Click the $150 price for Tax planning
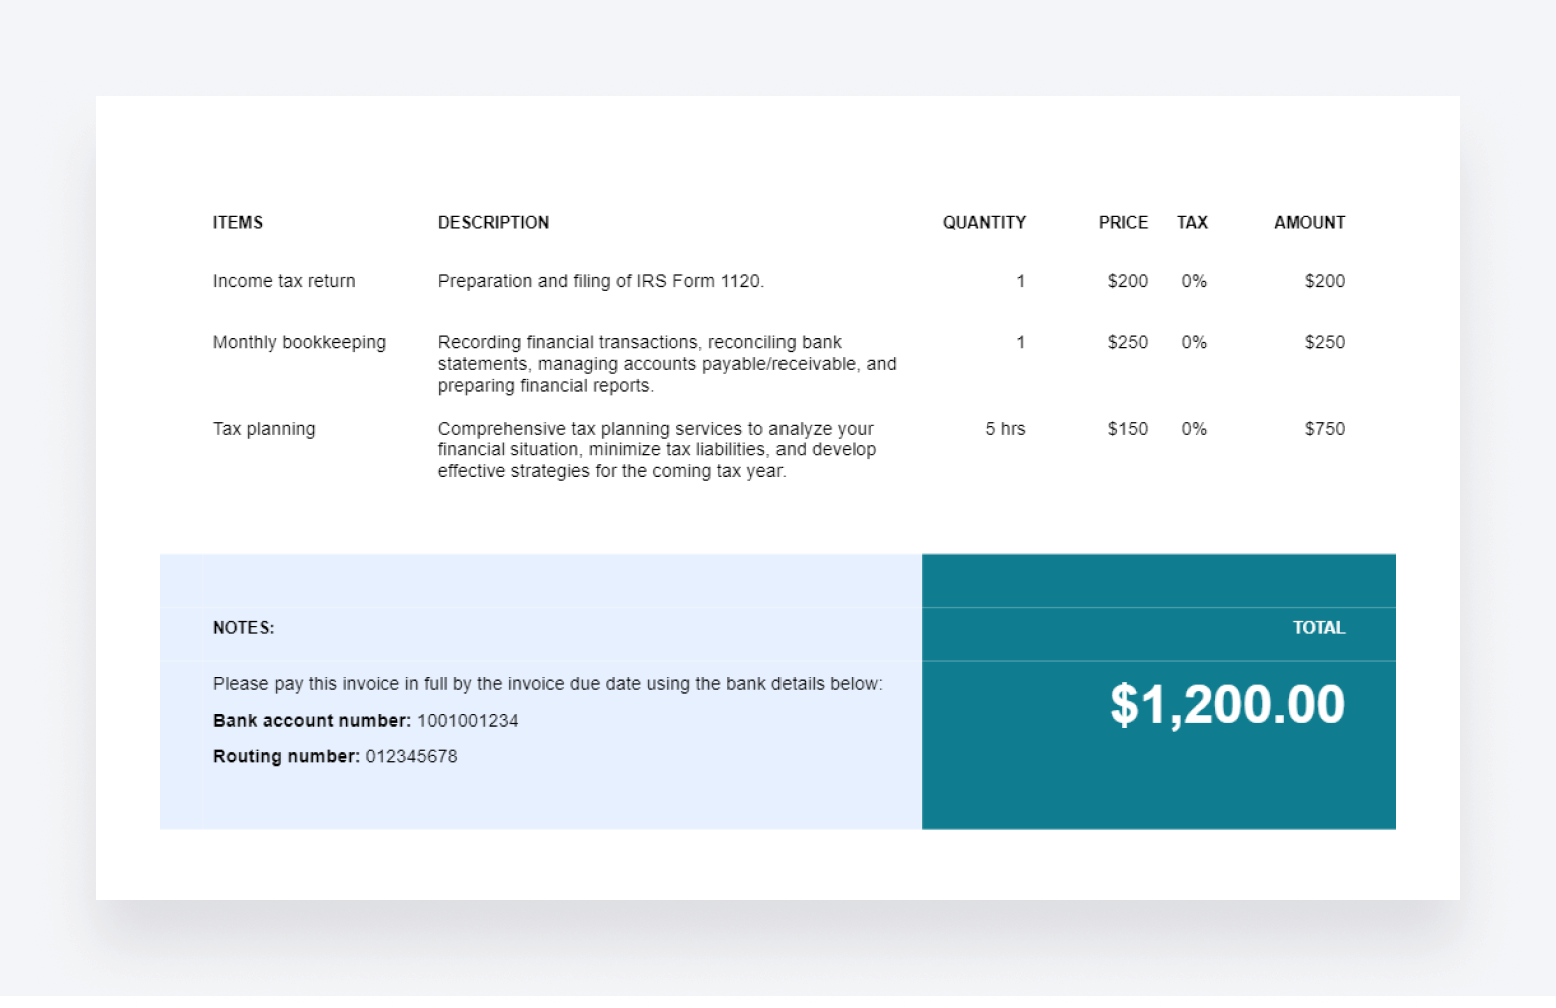 click(x=1127, y=428)
